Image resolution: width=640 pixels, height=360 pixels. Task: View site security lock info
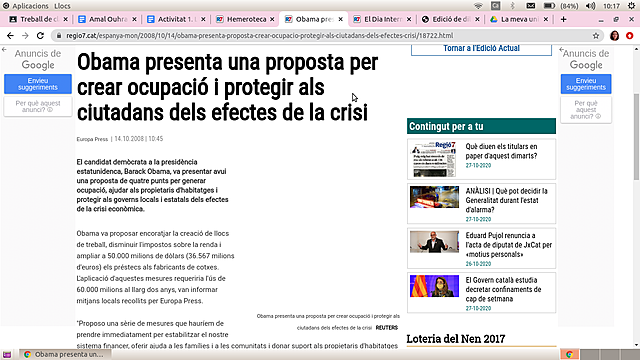59,36
